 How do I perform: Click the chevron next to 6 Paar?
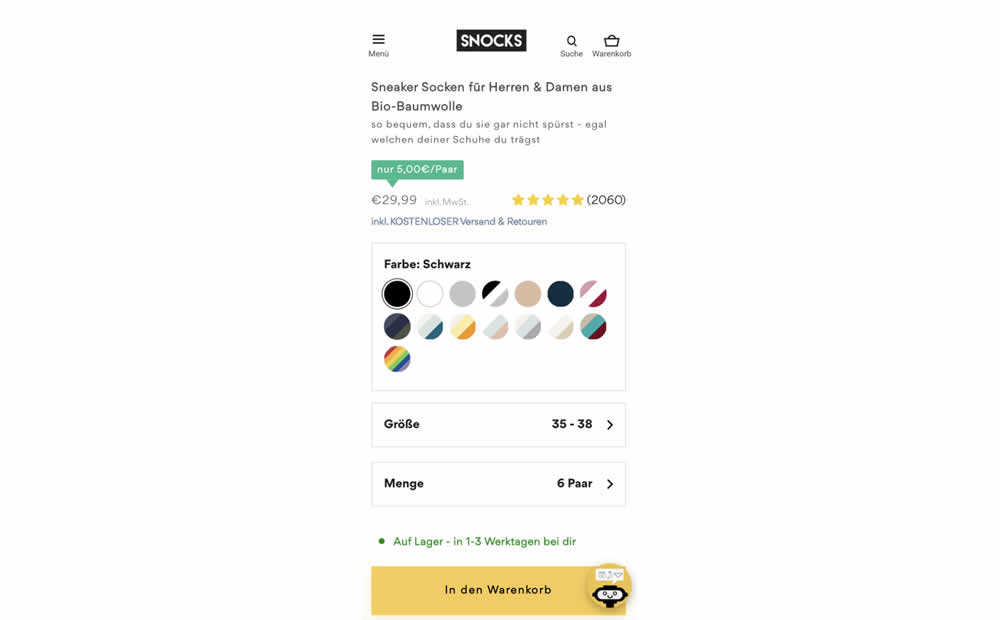[x=610, y=484]
